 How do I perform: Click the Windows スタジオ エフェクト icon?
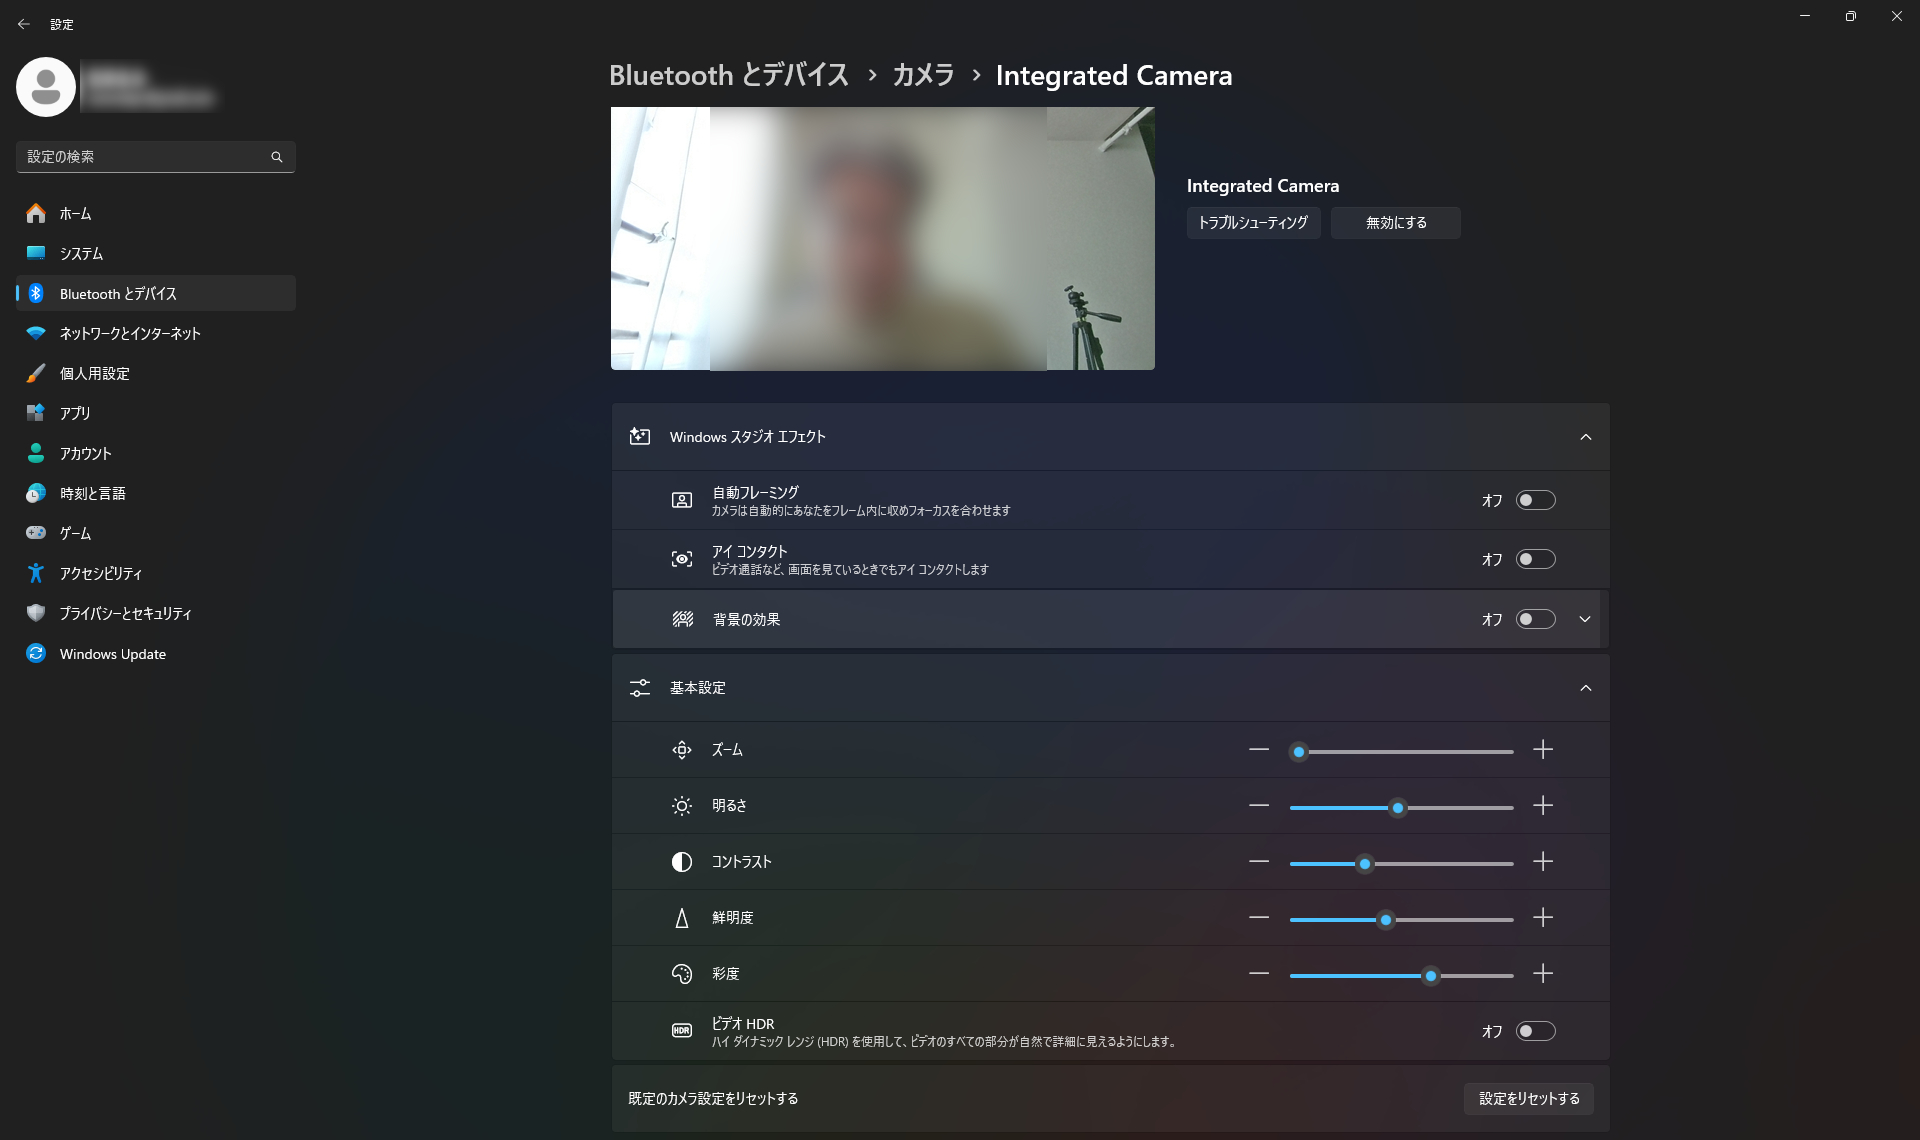(x=640, y=436)
